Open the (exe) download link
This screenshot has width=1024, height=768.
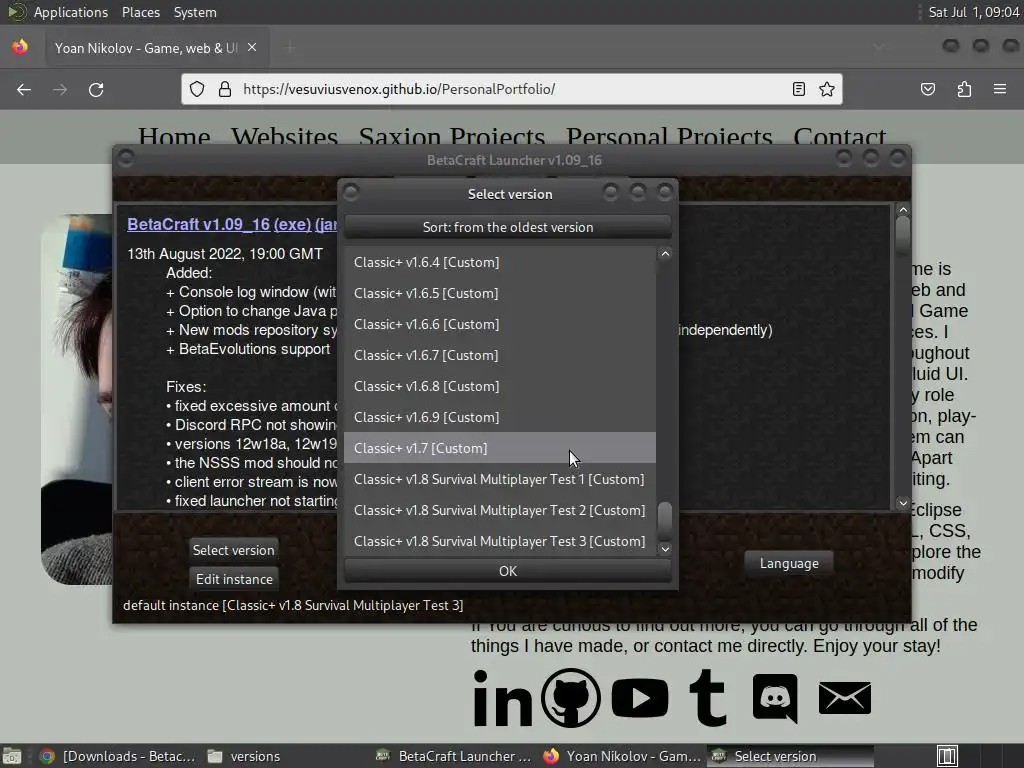pyautogui.click(x=293, y=224)
